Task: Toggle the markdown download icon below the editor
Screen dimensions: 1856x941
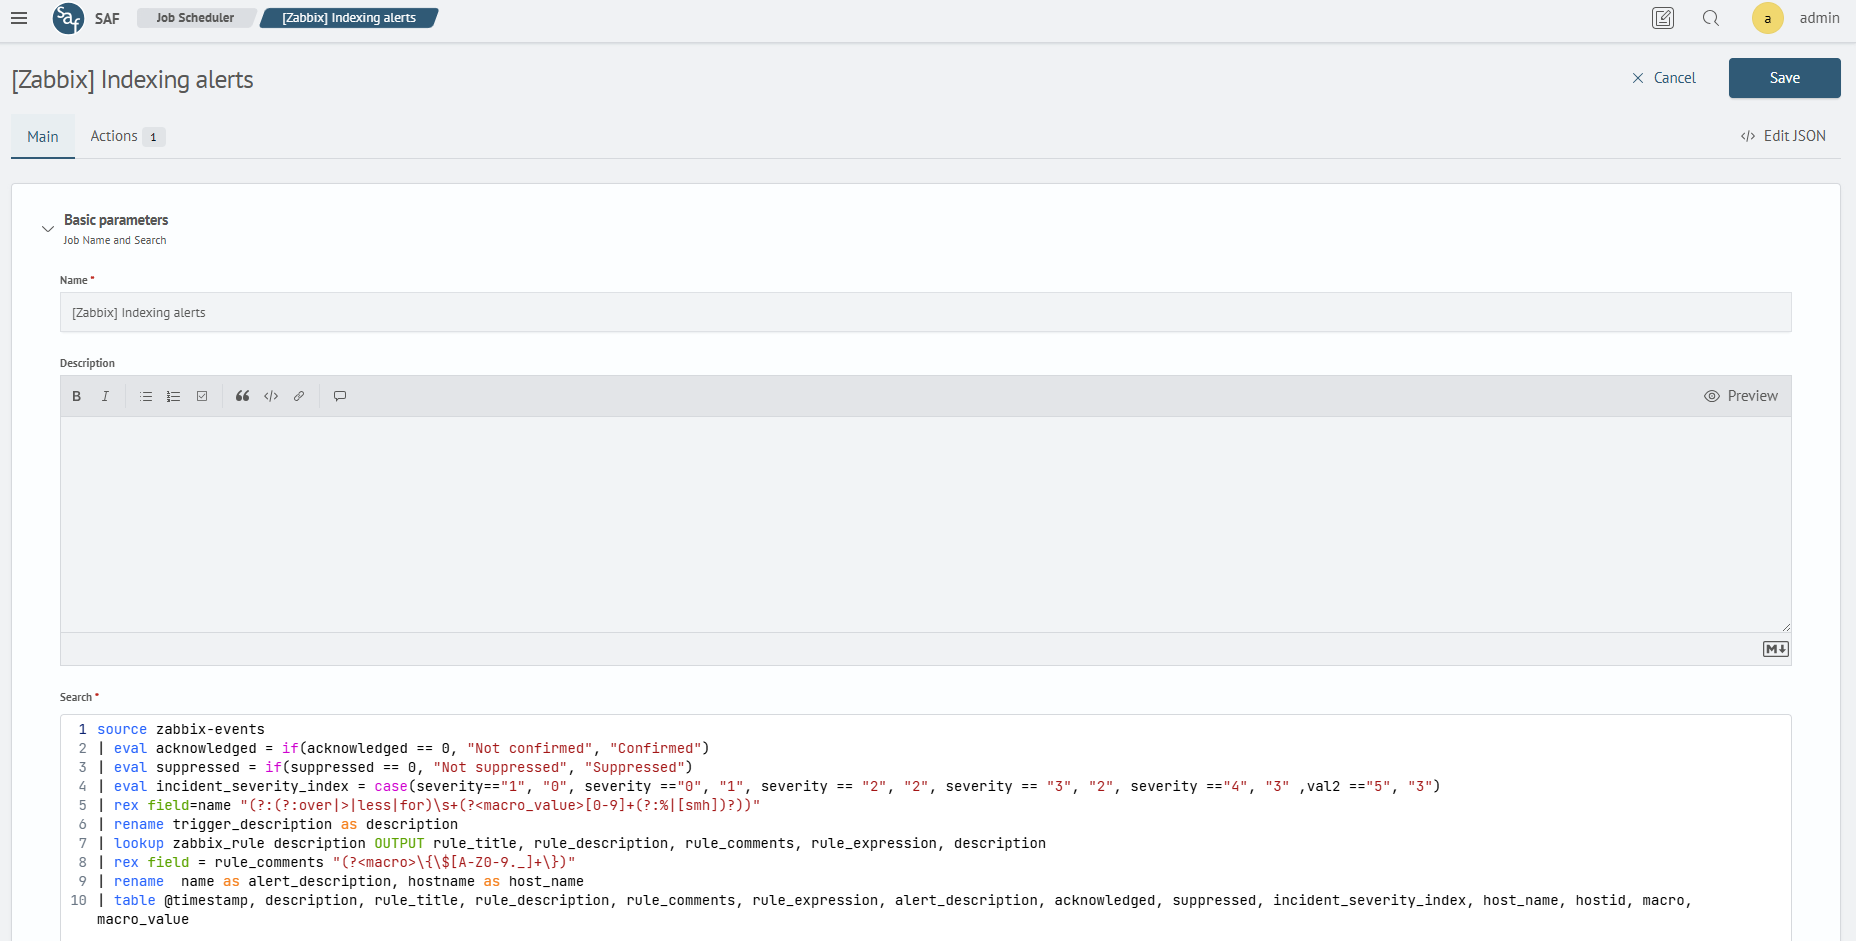Action: click(x=1776, y=648)
